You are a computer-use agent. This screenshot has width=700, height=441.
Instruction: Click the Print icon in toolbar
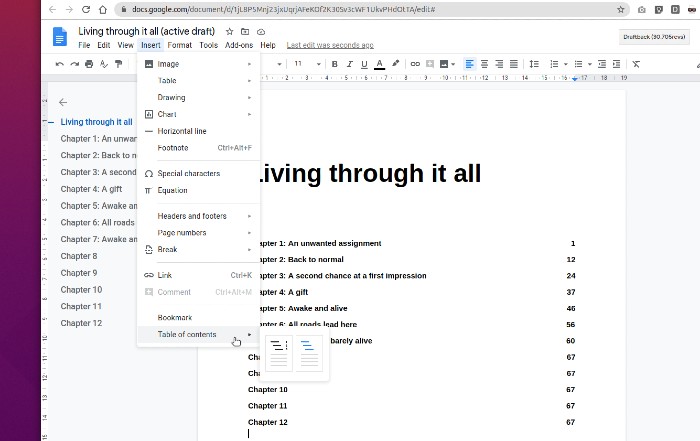click(89, 64)
